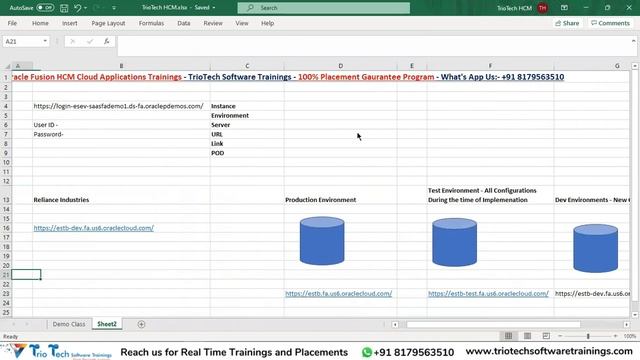The image size is (640, 360).
Task: Open the Review tab
Action: 213,23
